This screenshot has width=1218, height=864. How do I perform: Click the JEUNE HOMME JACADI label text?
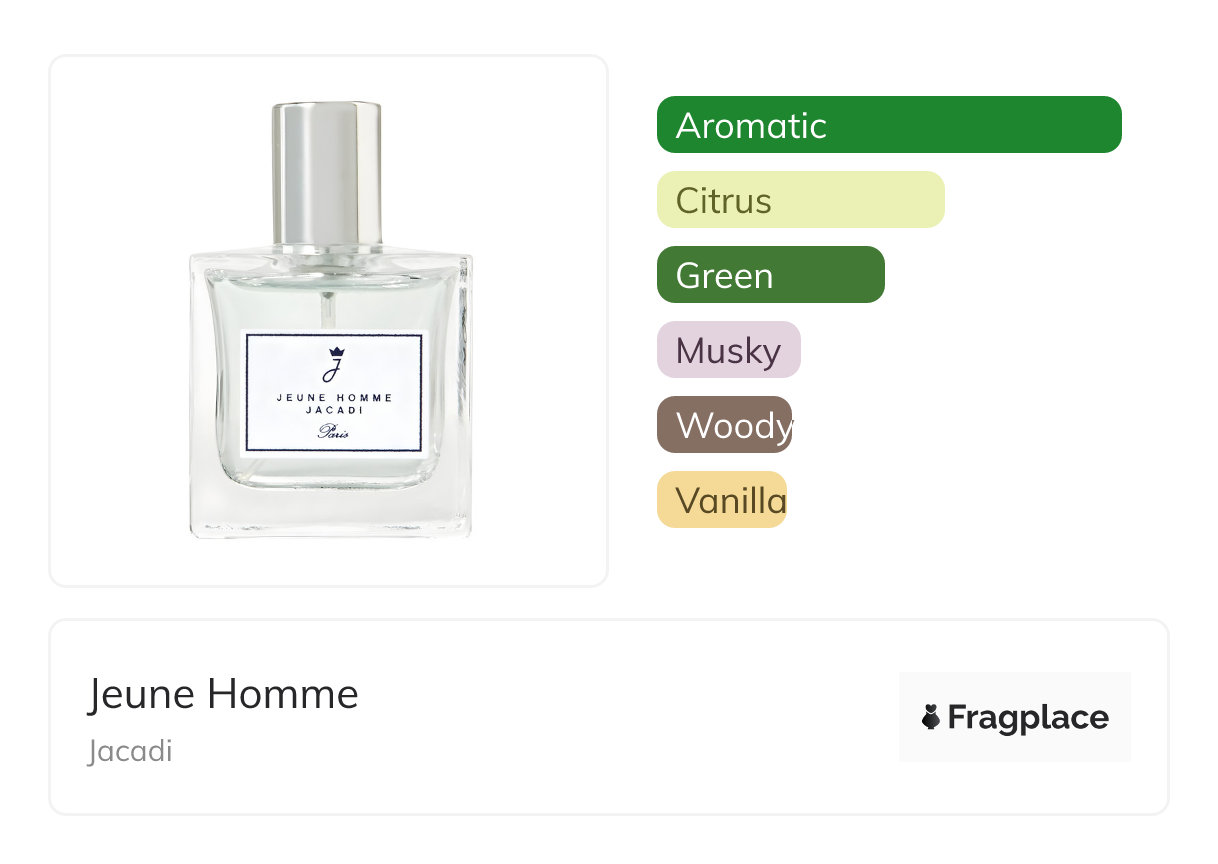click(335, 403)
